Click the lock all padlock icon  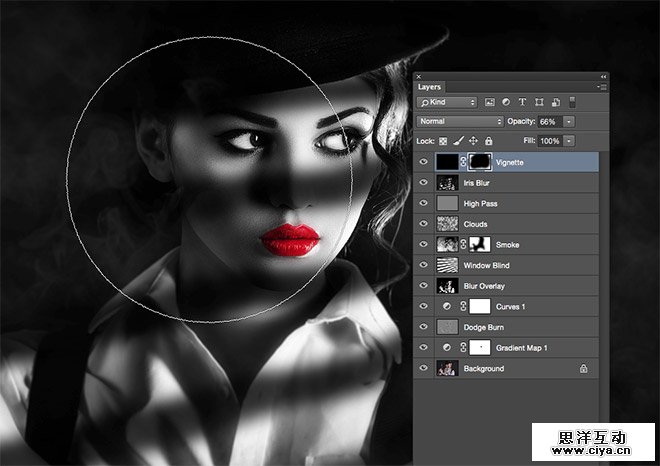(x=488, y=141)
